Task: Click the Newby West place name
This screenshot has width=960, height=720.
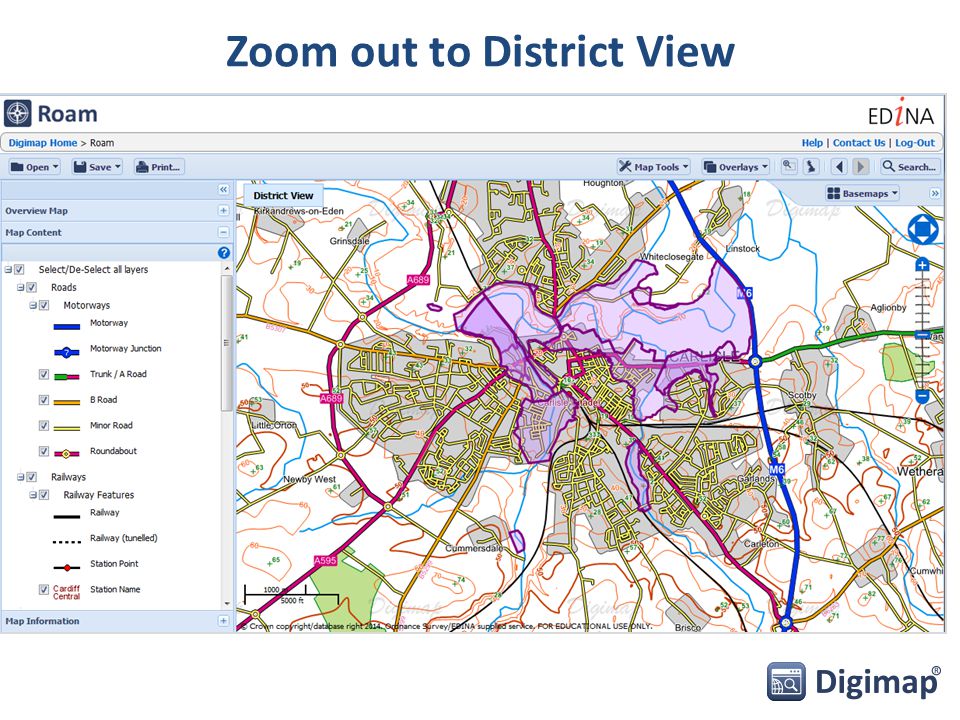Action: coord(309,479)
